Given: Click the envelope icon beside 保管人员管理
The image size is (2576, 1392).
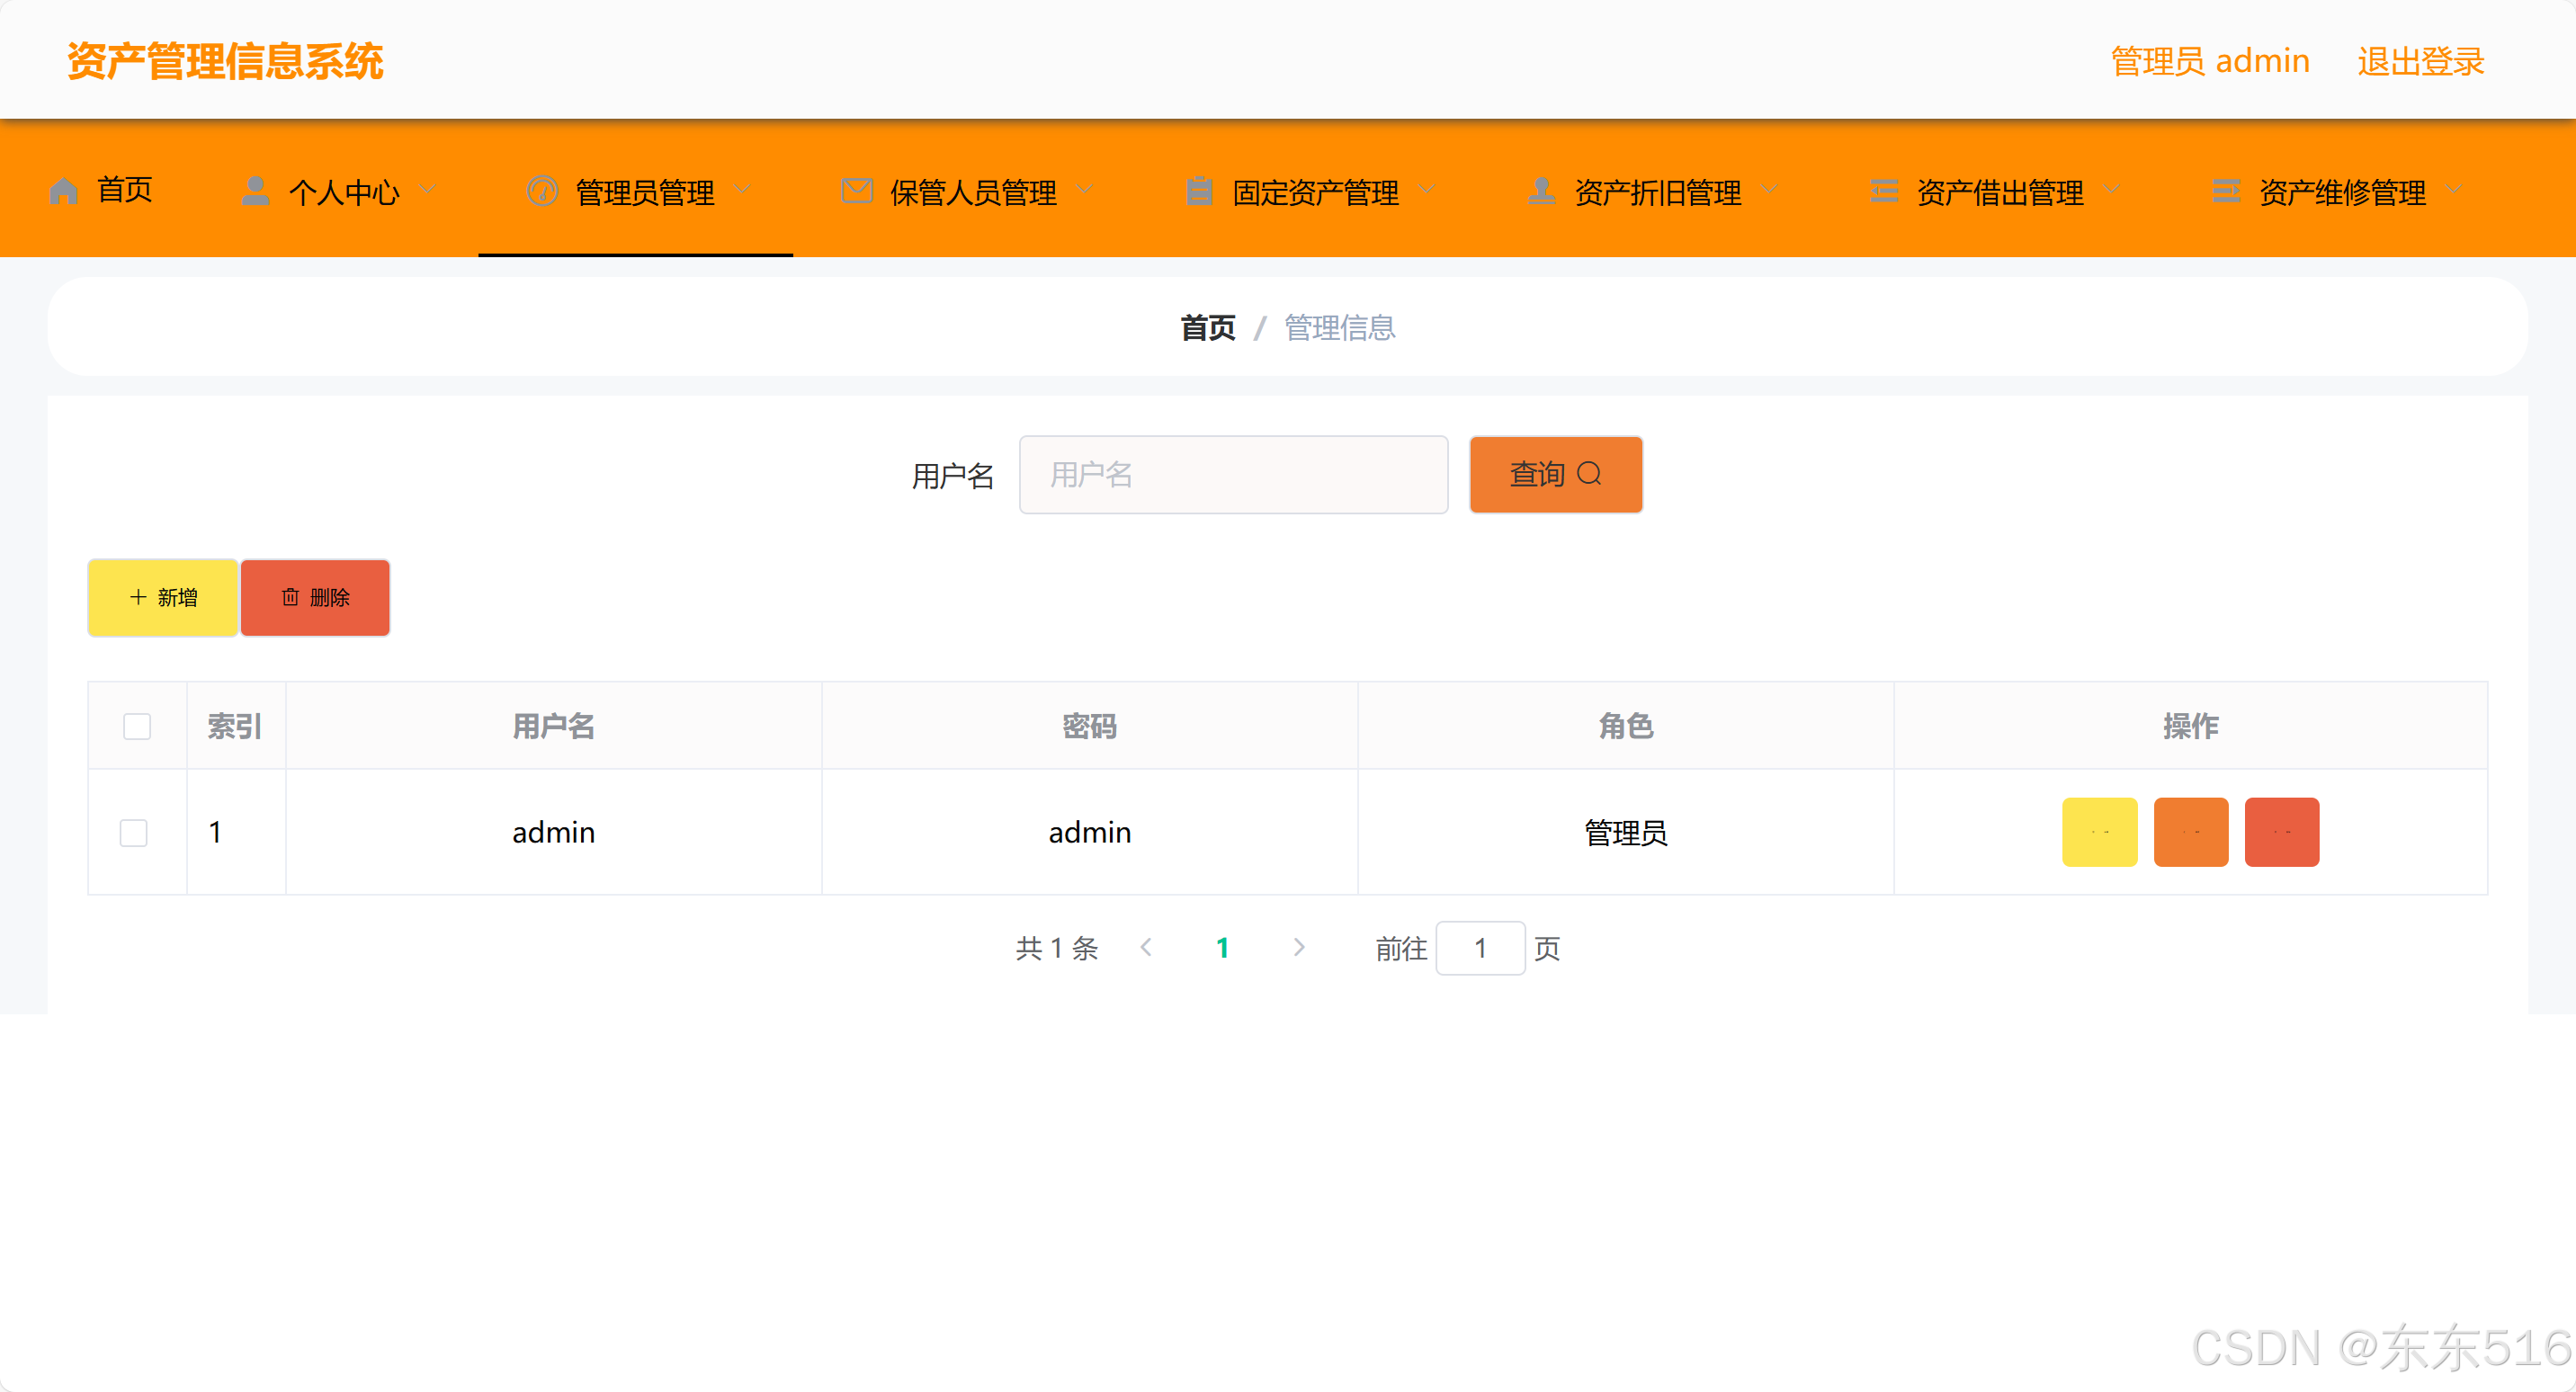Looking at the screenshot, I should coord(857,190).
